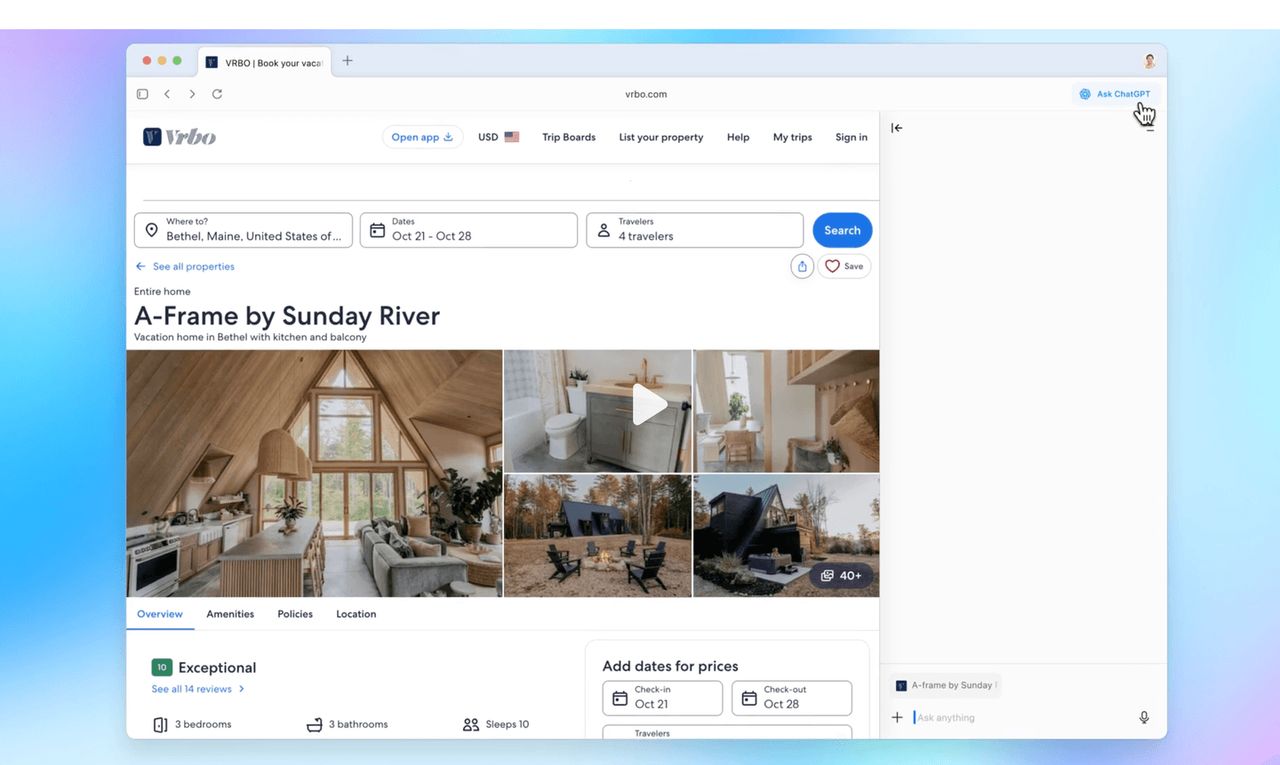Switch to the Policies tab
This screenshot has height=765, width=1280.
295,614
